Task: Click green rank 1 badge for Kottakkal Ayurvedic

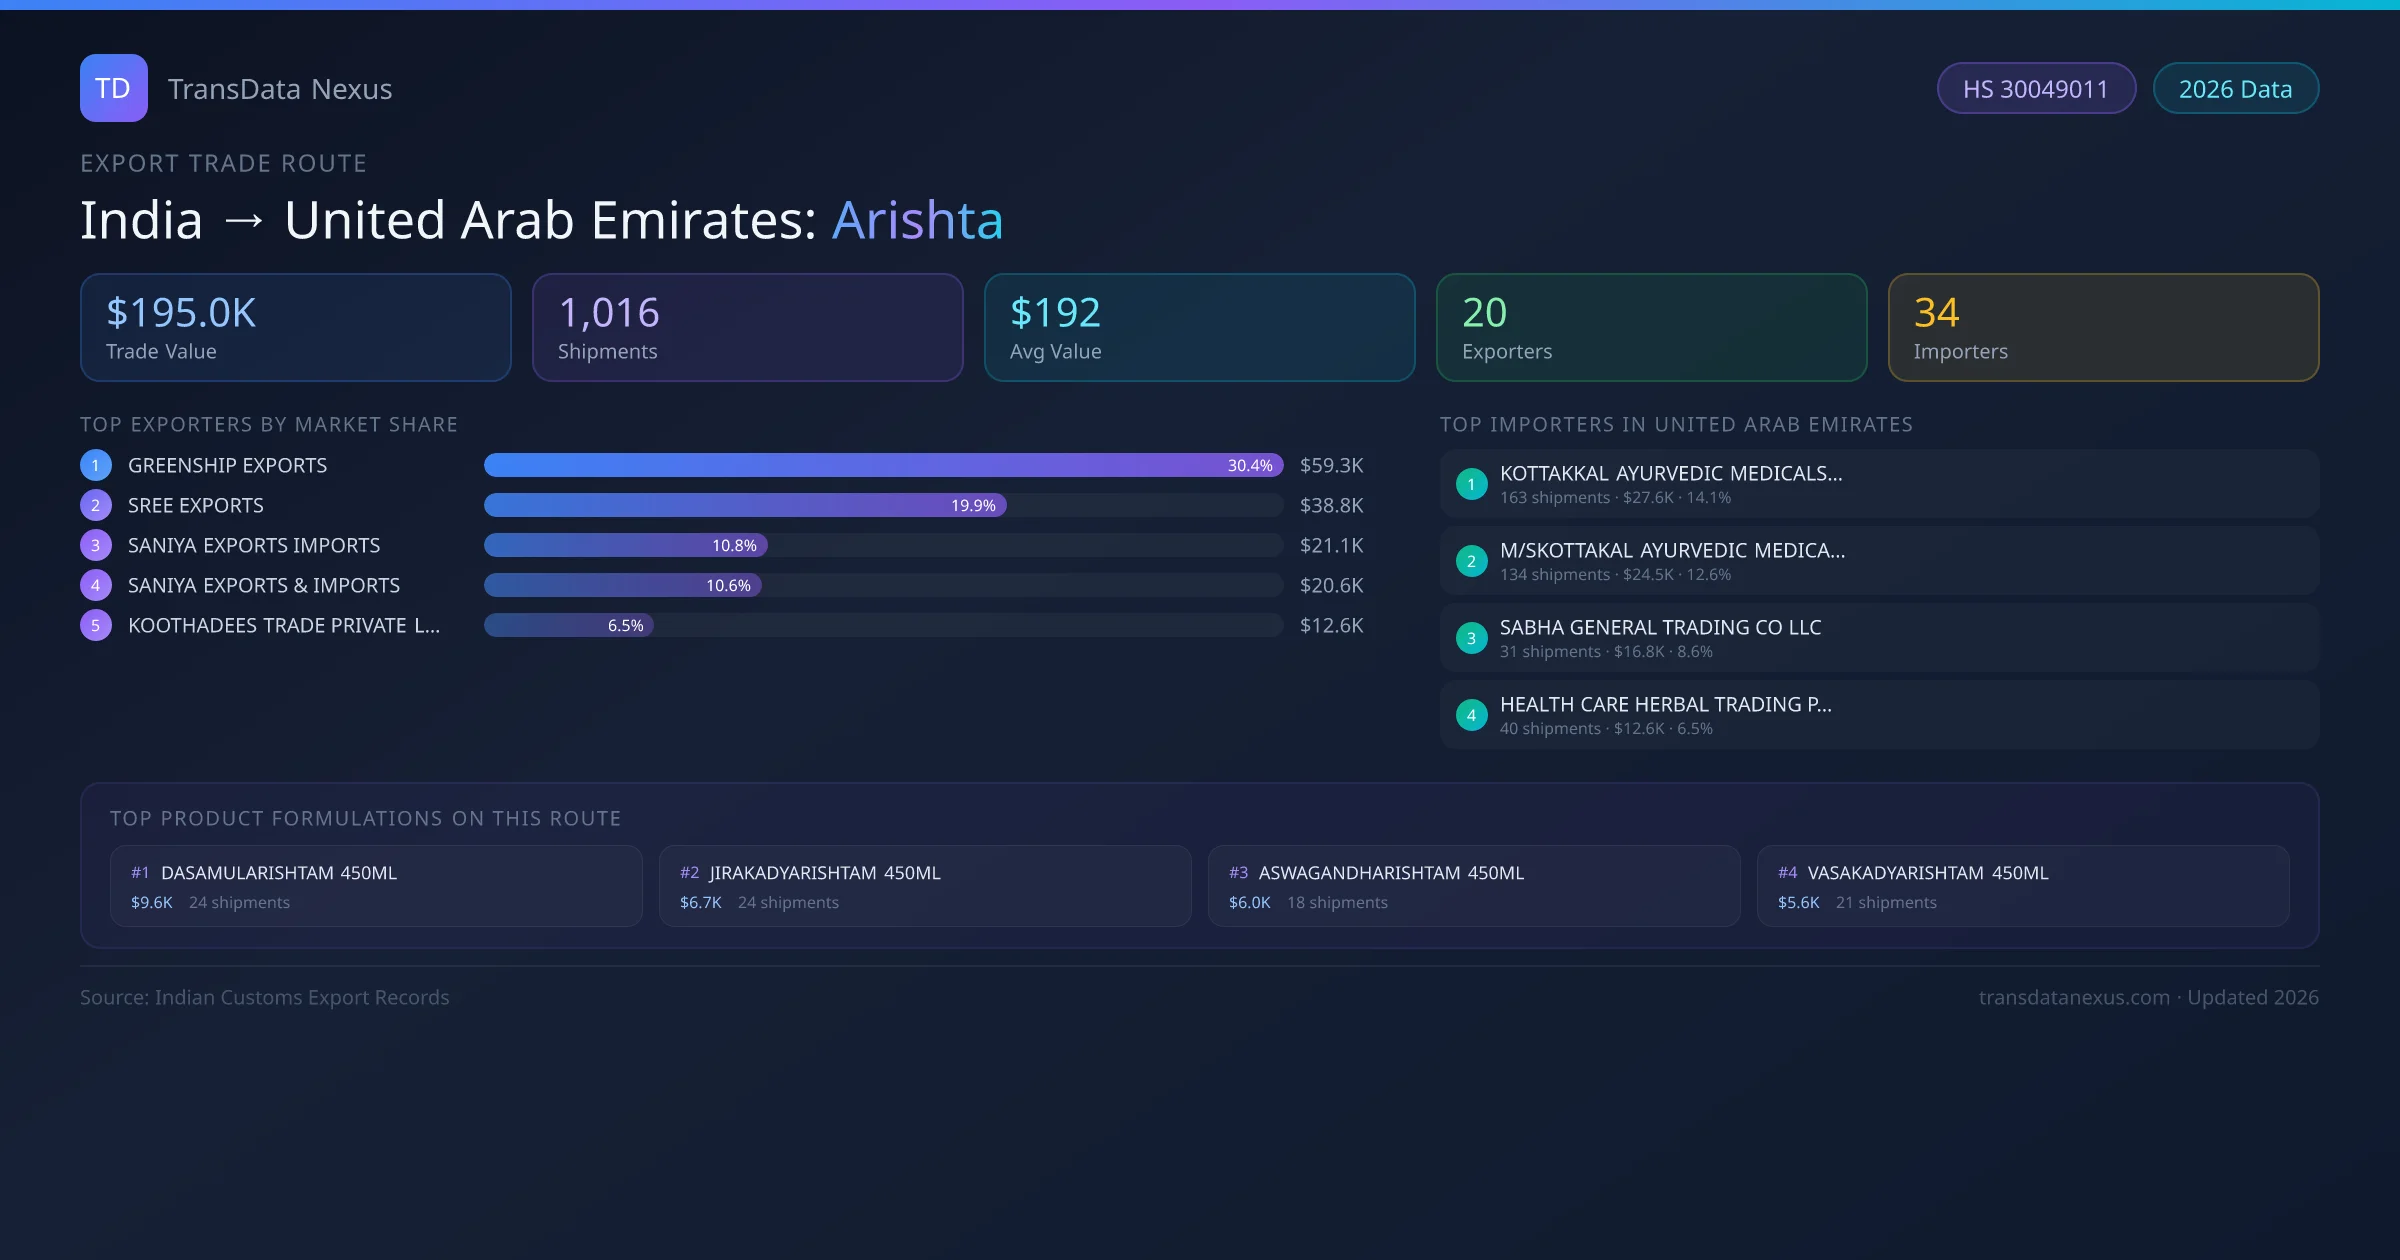Action: pyautogui.click(x=1471, y=484)
